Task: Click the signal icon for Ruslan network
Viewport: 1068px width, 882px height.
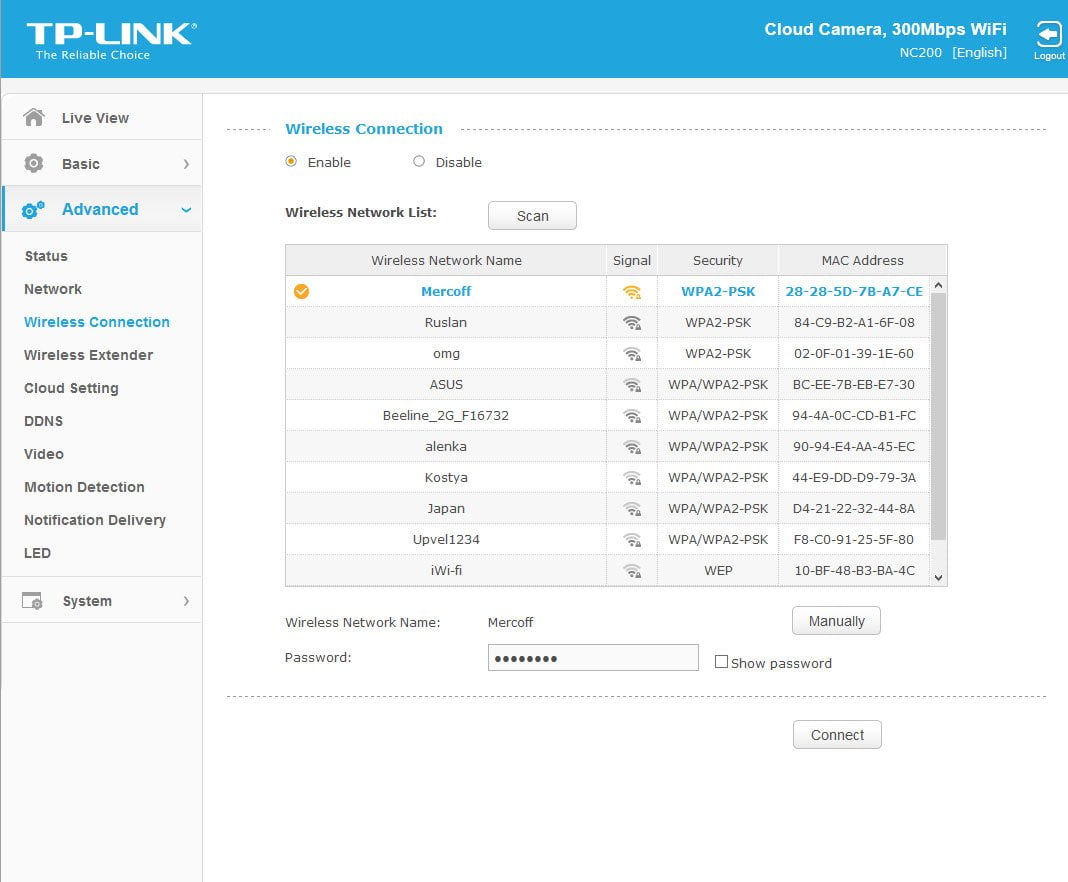Action: 632,323
